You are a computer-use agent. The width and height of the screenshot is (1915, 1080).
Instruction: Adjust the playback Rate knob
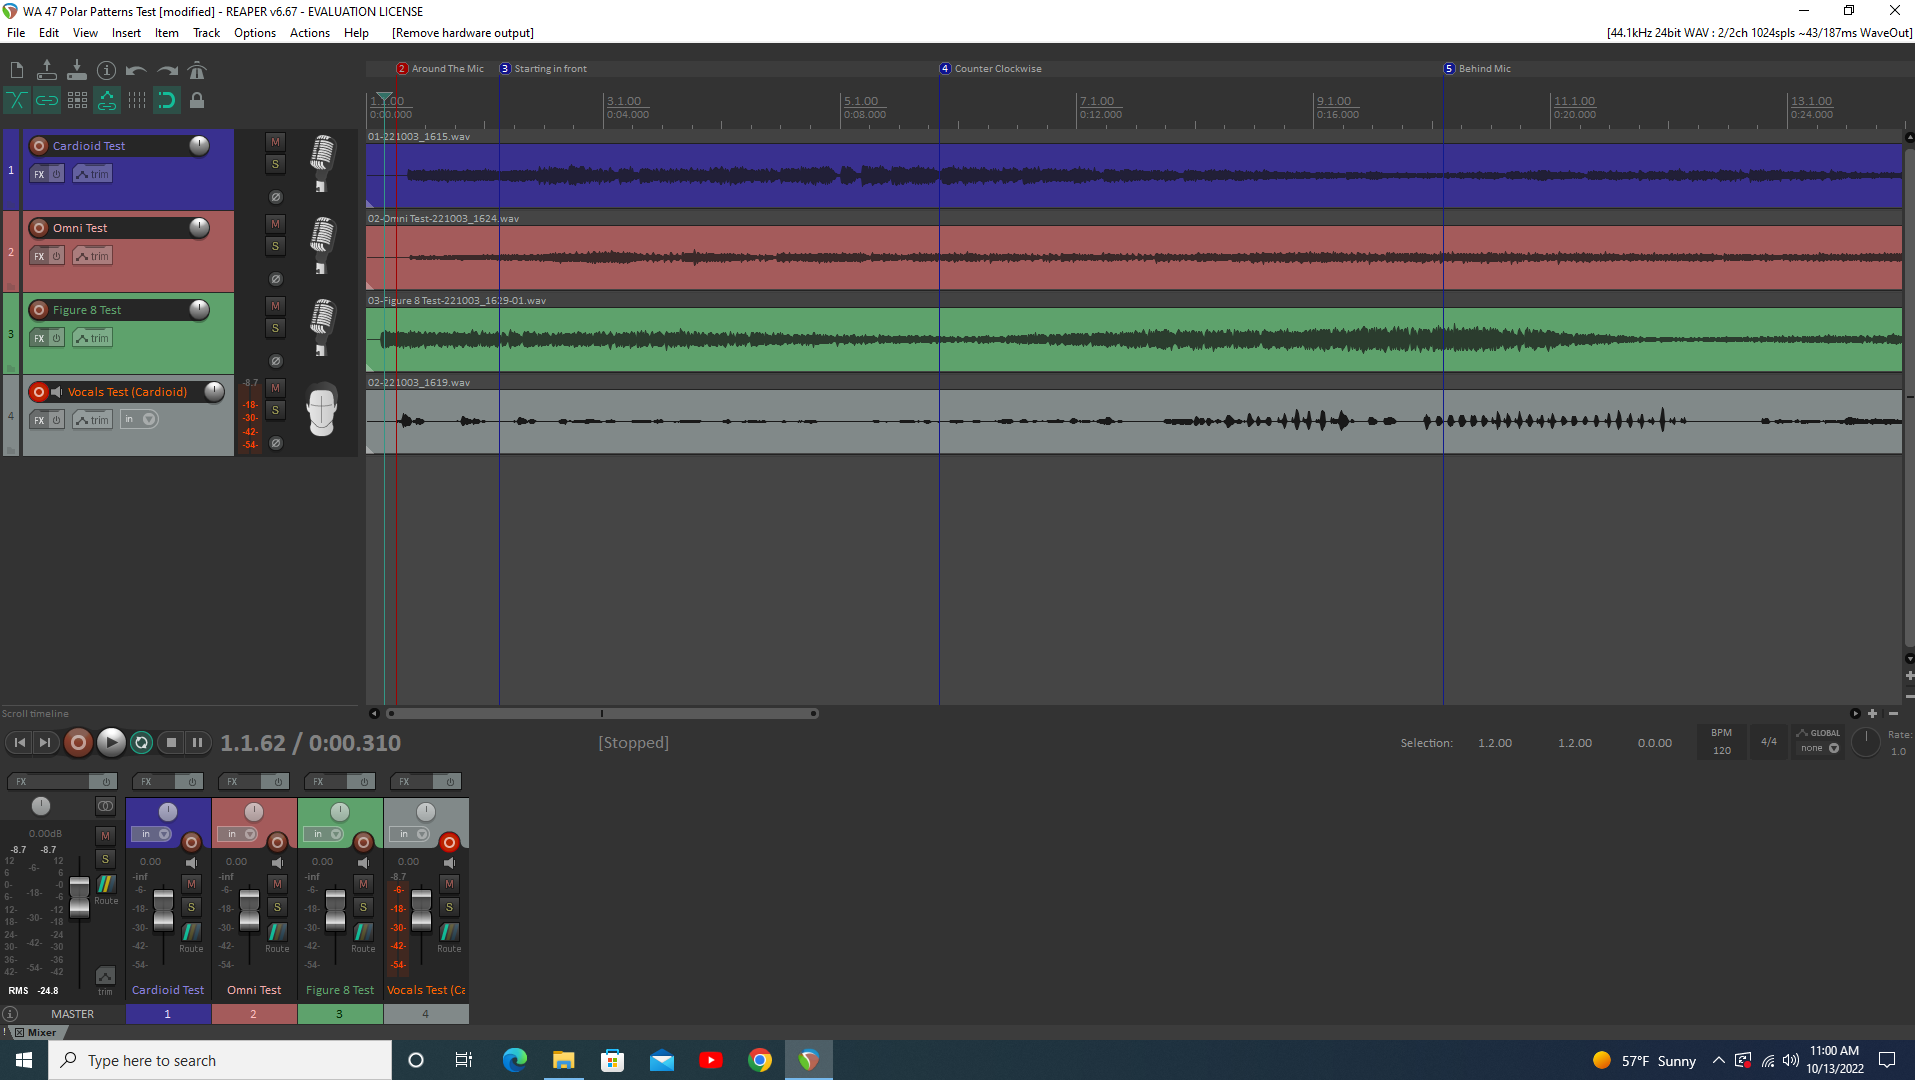(x=1865, y=742)
